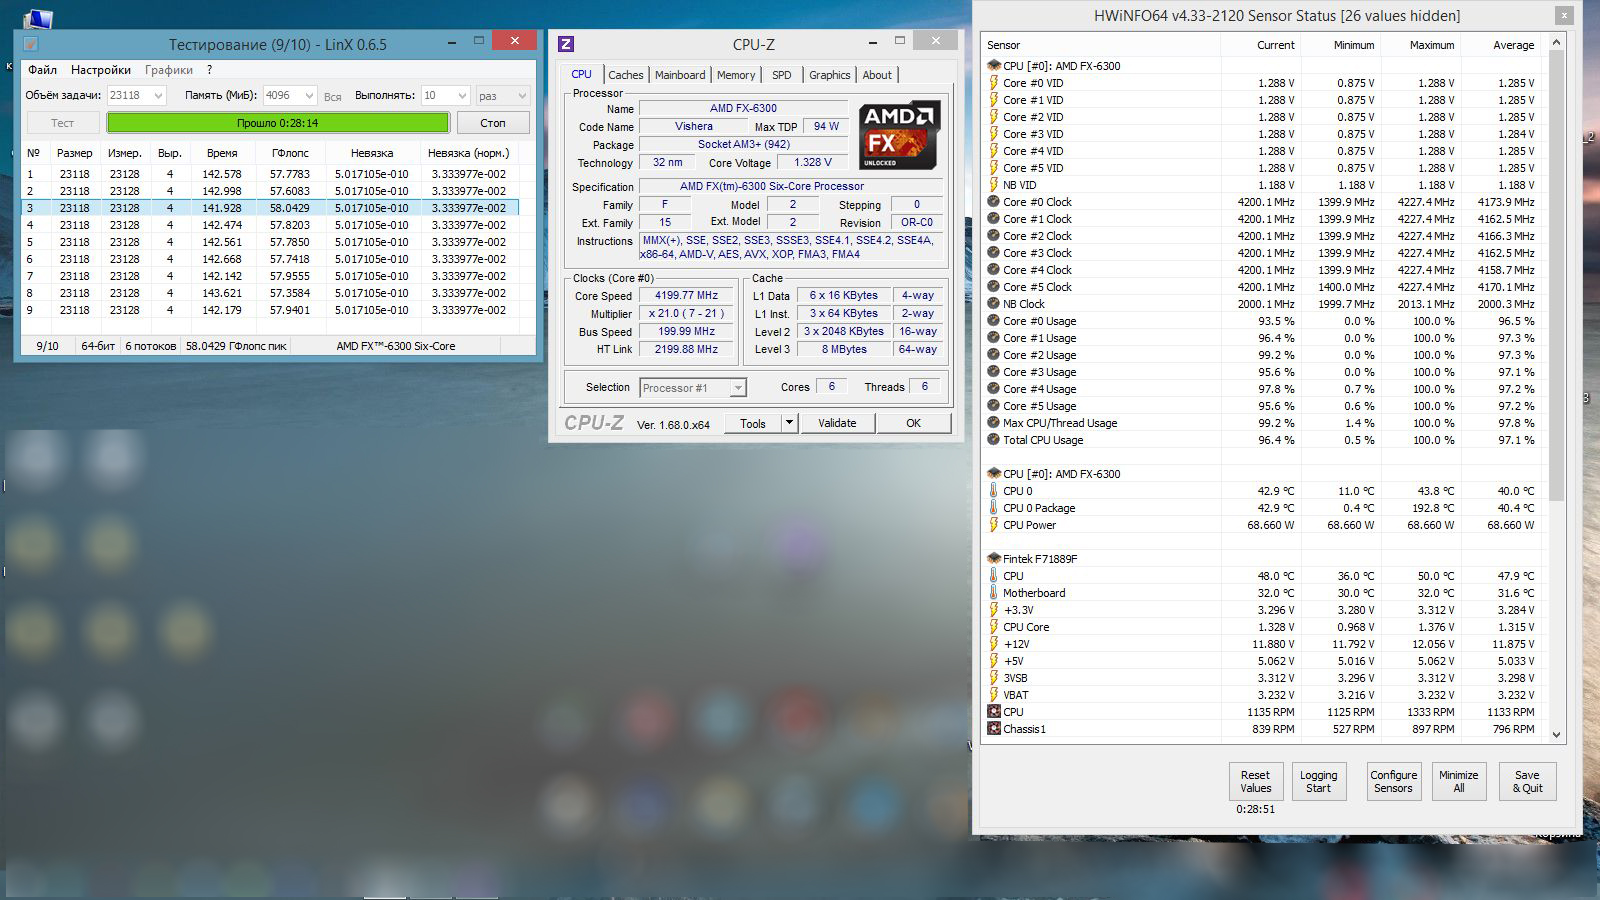This screenshot has width=1600, height=900.
Task: Click OK in the CPU-Z window
Action: [x=913, y=423]
